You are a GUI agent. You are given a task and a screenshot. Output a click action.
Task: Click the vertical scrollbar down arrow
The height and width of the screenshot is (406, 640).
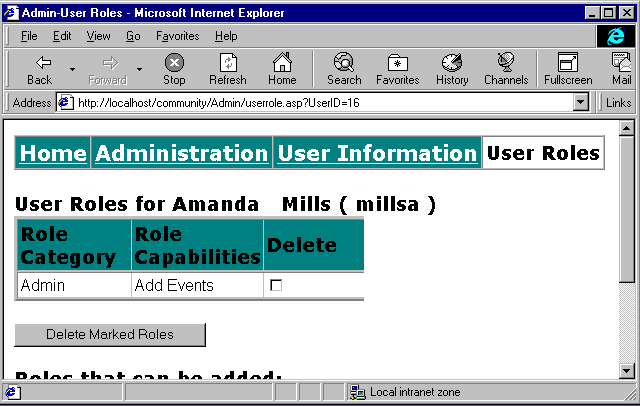click(x=627, y=371)
